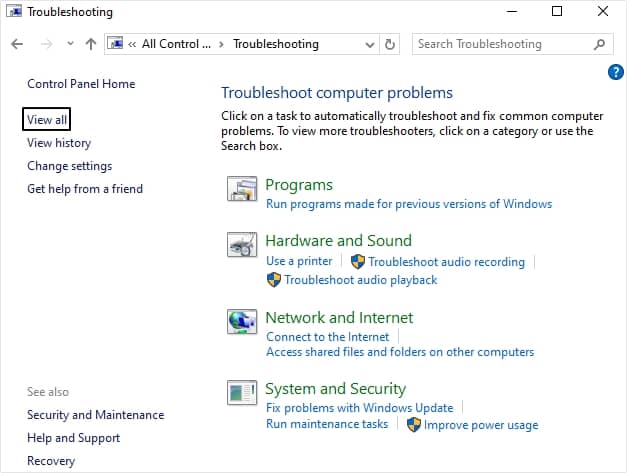Click shield icon beside Troubleshoot audio playback
Screen dimensions: 627x473
[274, 280]
